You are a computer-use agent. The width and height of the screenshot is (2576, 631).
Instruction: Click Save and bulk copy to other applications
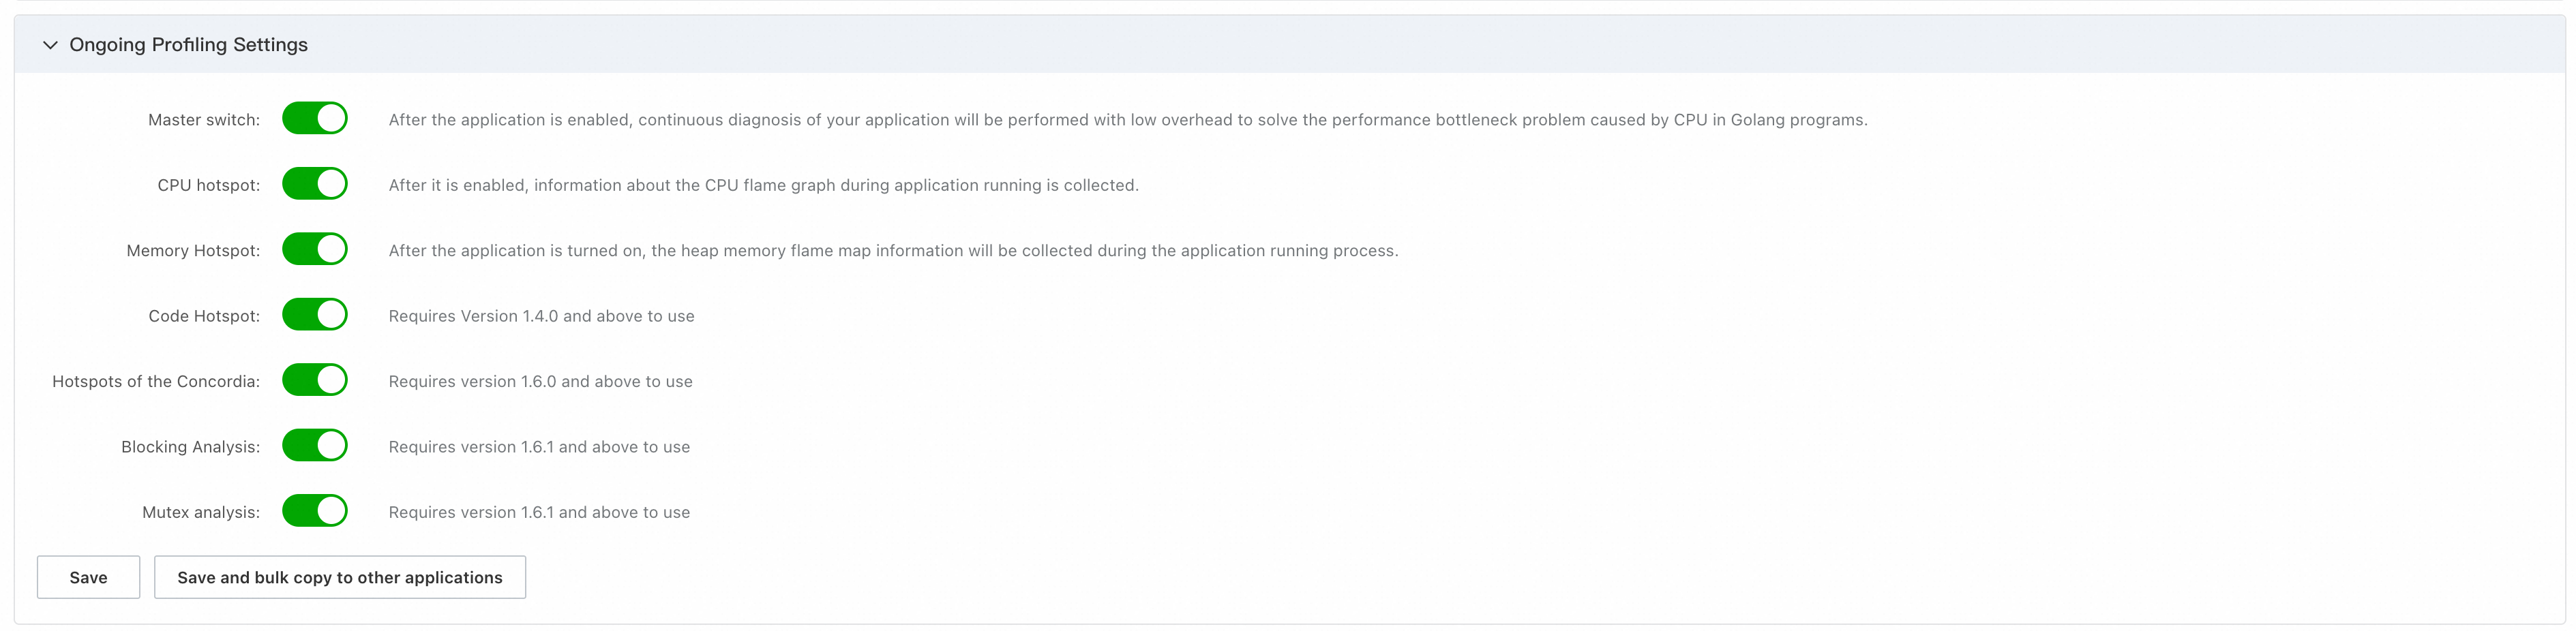340,577
